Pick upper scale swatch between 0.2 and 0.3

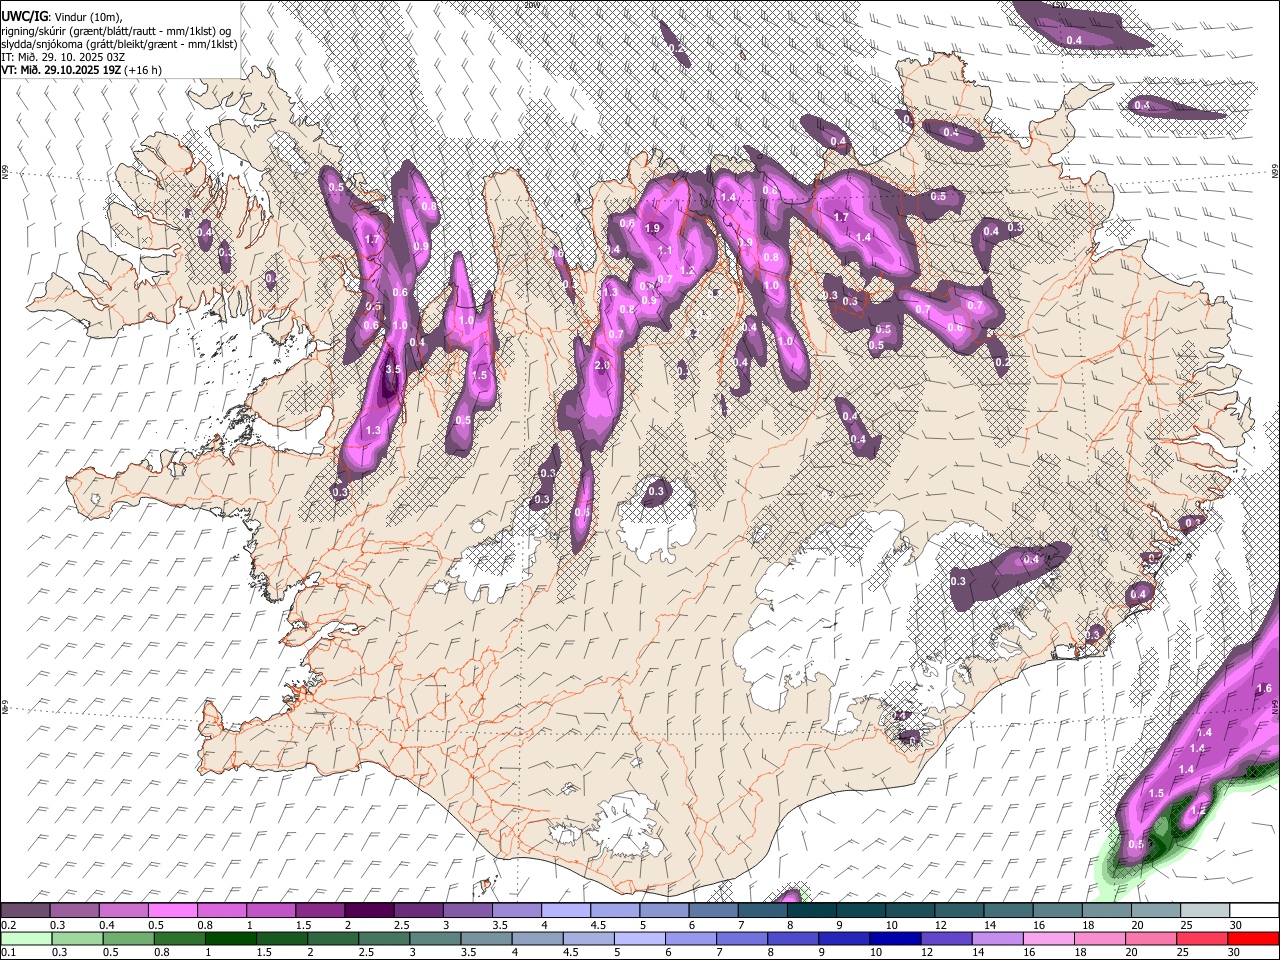25,911
